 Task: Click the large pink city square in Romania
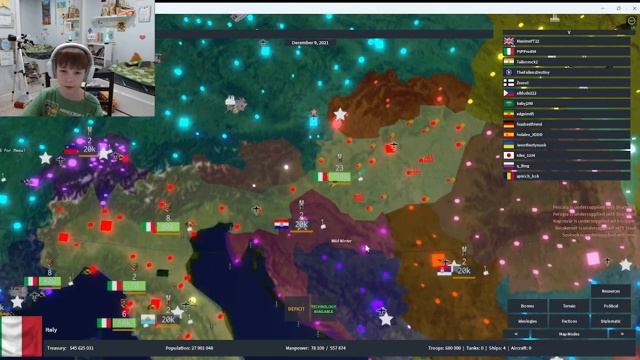pos(593,258)
